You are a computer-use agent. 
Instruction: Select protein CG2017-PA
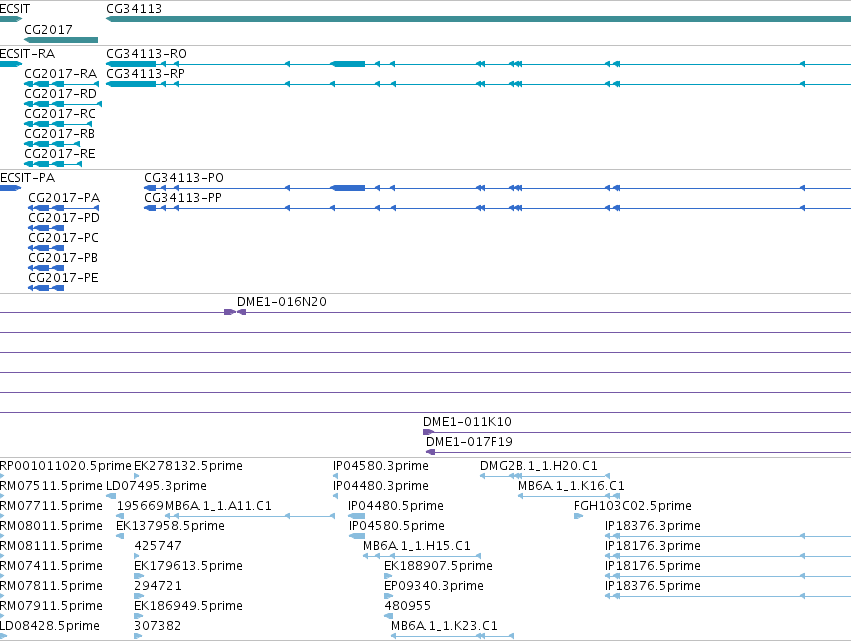[64, 198]
